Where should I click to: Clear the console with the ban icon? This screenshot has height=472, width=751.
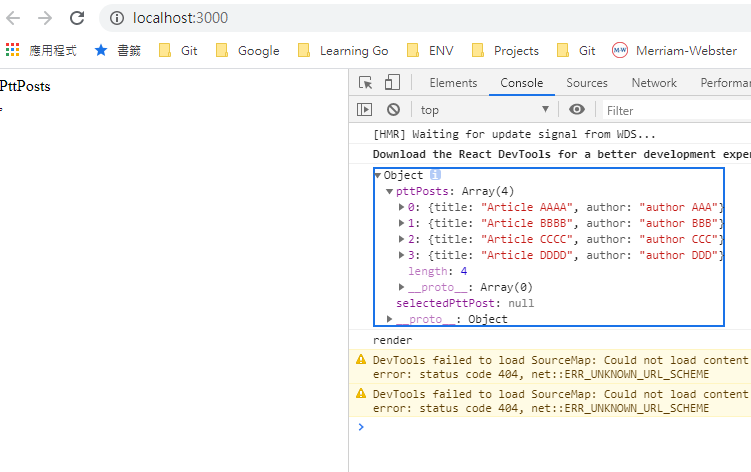(393, 110)
